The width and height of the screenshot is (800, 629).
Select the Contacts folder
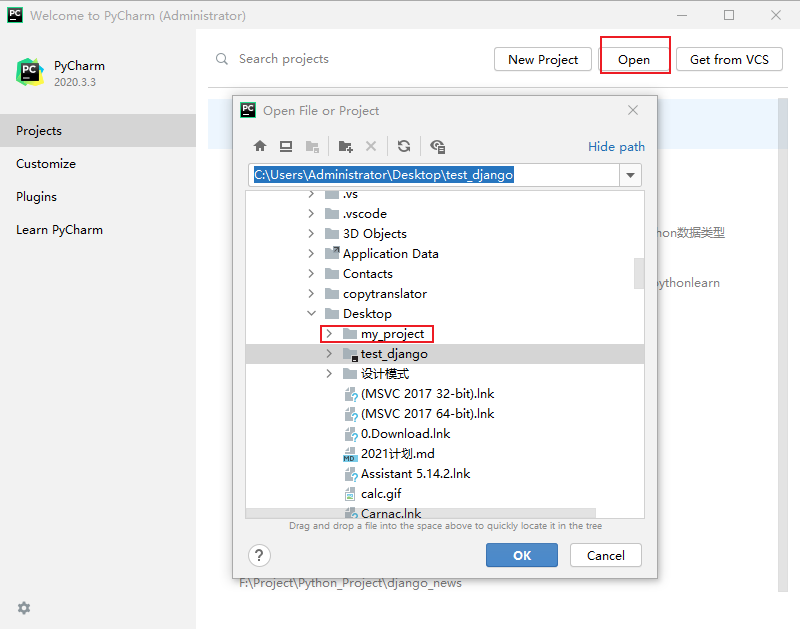(368, 274)
